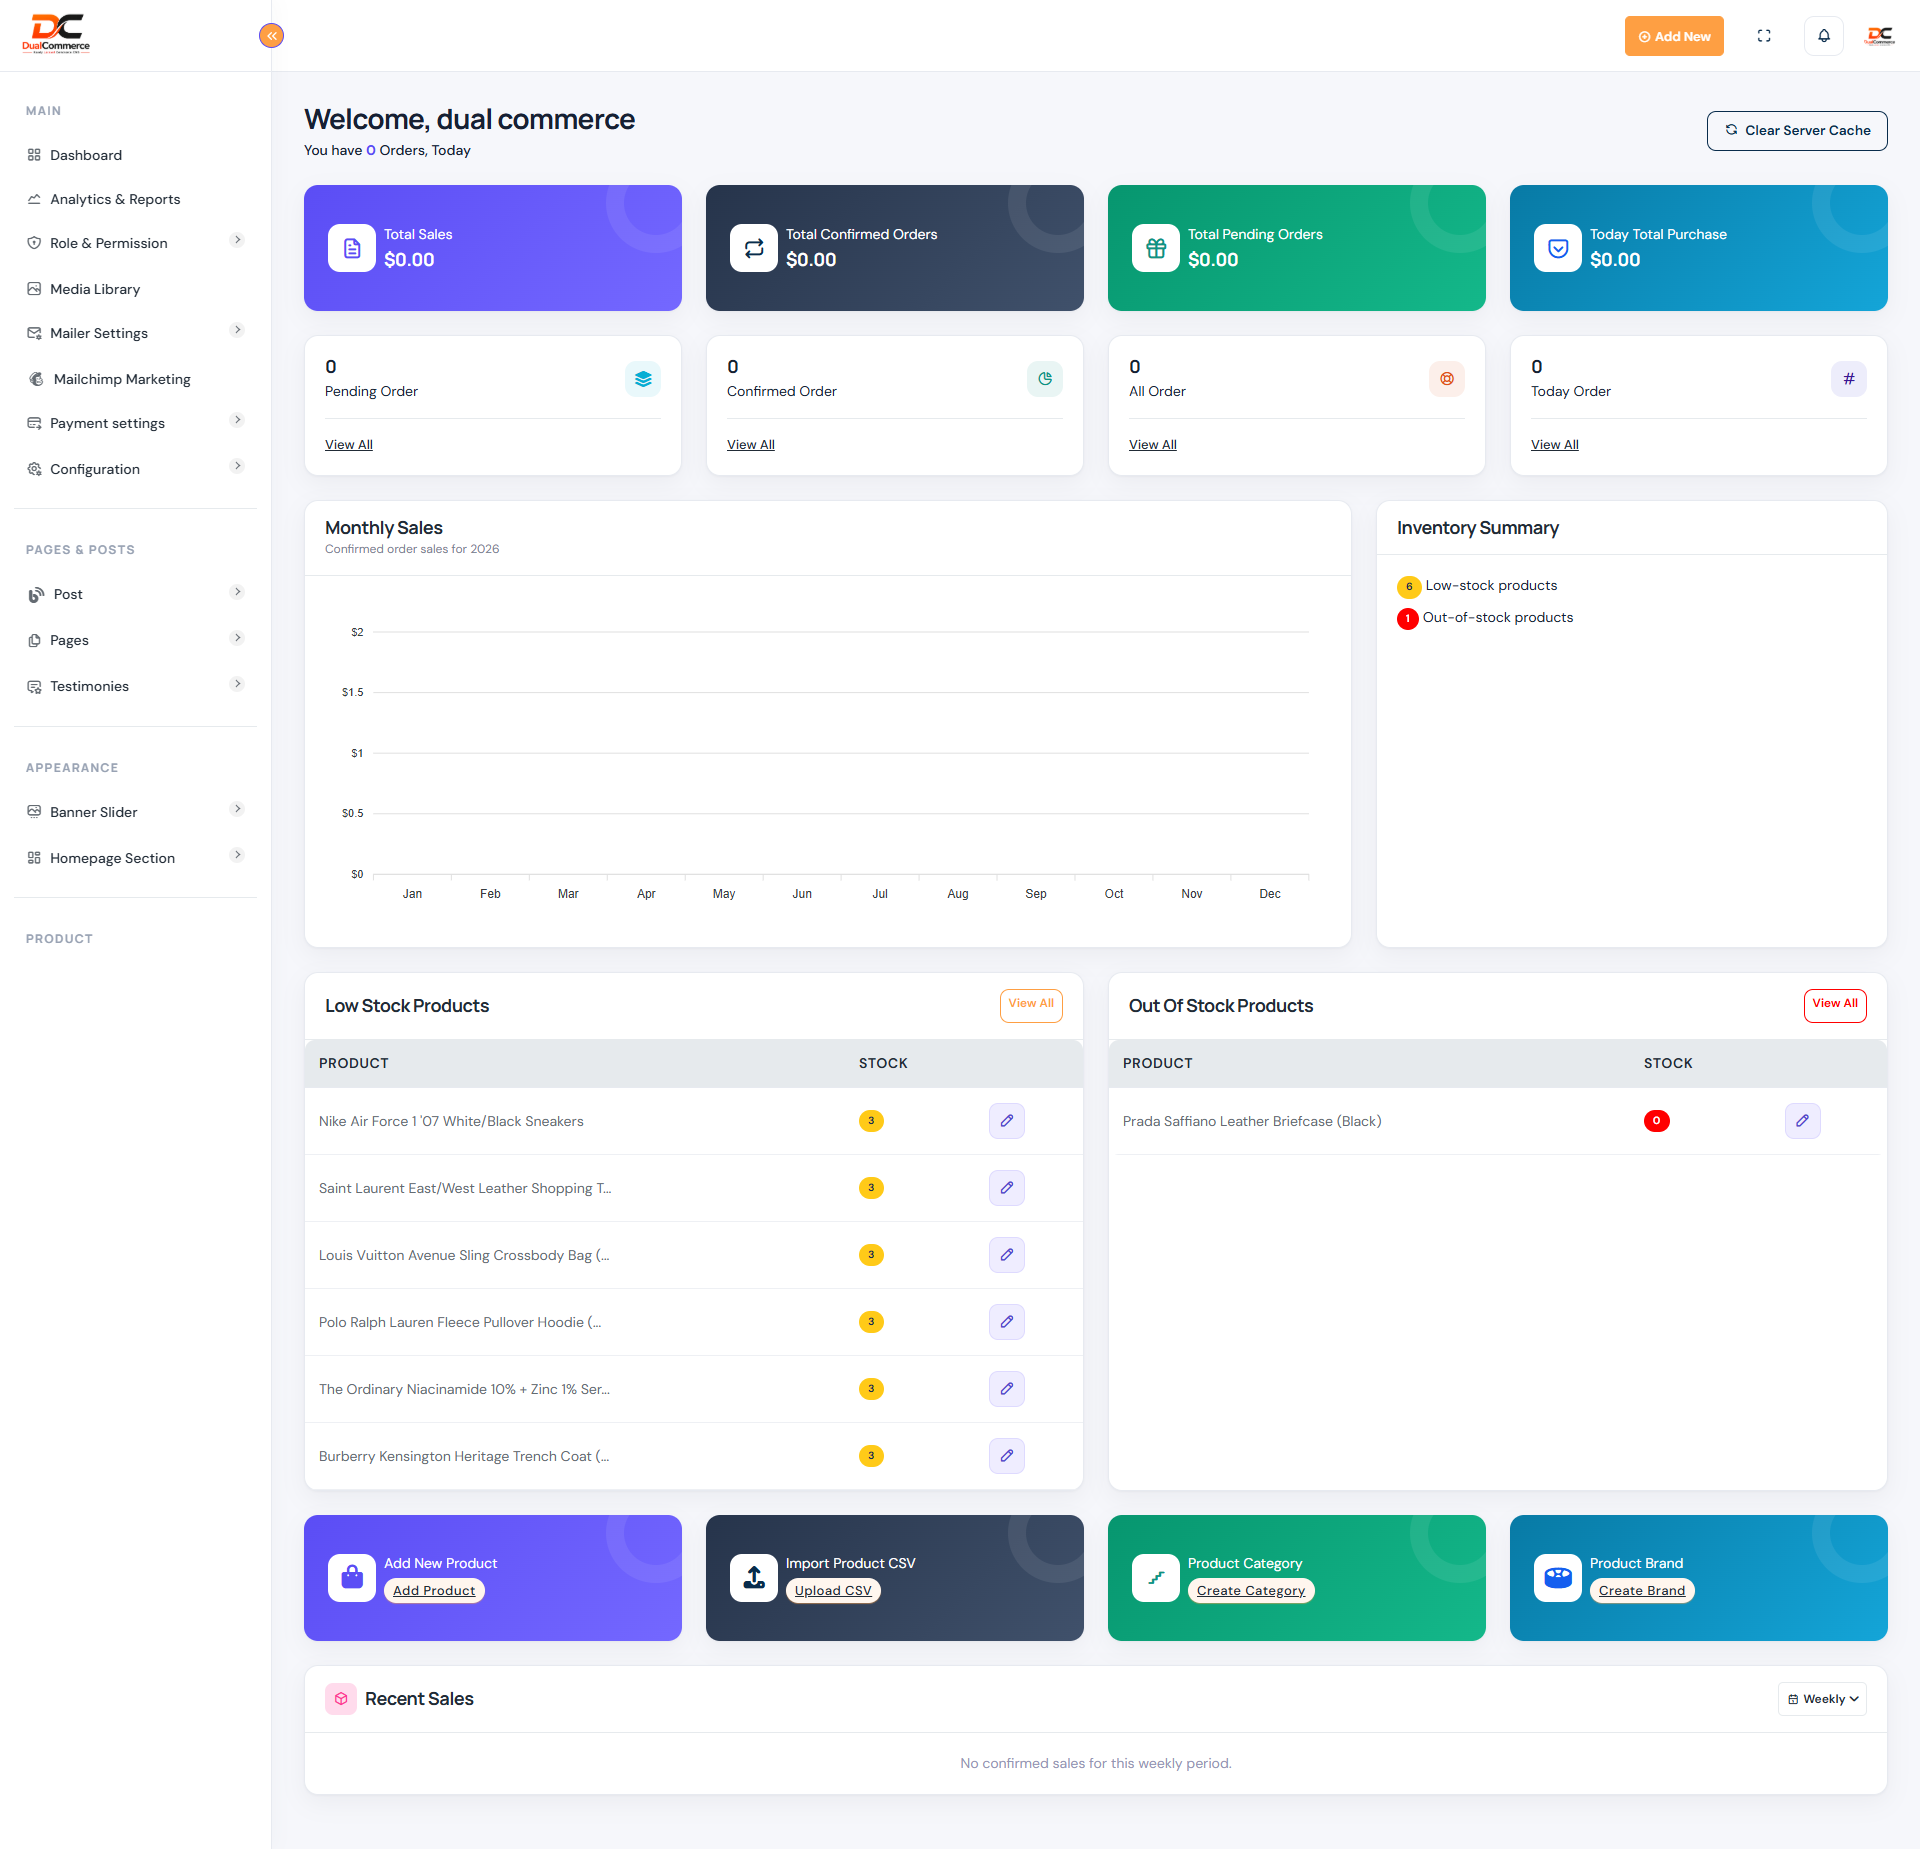This screenshot has height=1849, width=1920.
Task: Open notifications via the bell icon
Action: [1824, 36]
